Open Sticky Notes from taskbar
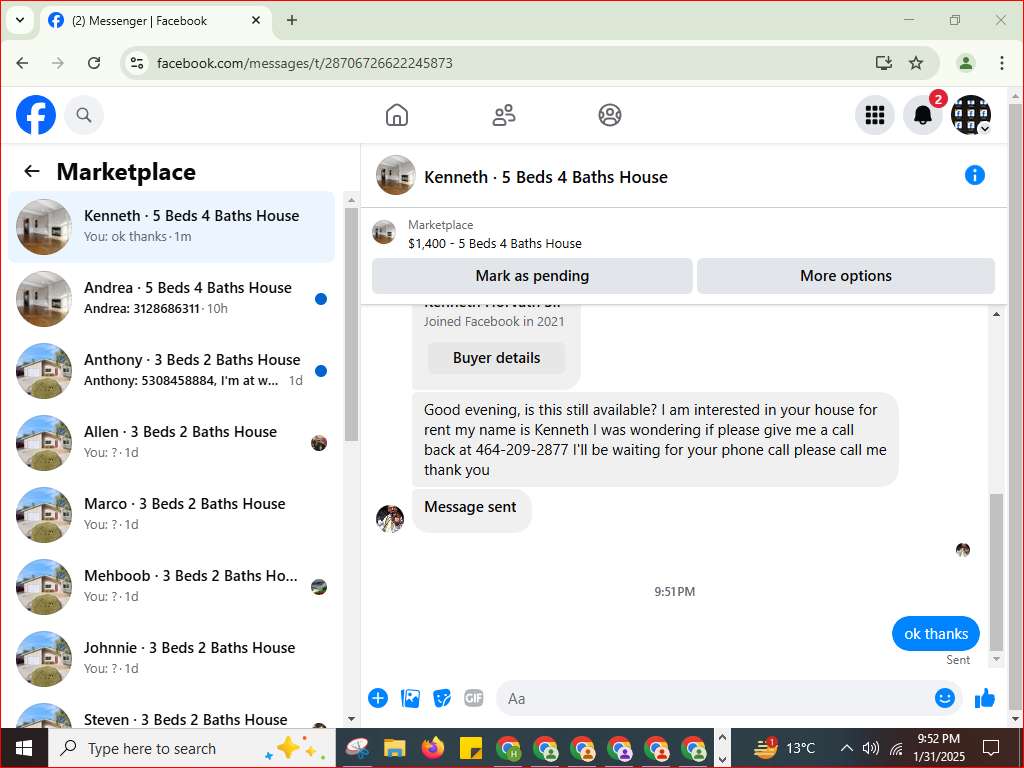This screenshot has height=768, width=1024. click(470, 748)
